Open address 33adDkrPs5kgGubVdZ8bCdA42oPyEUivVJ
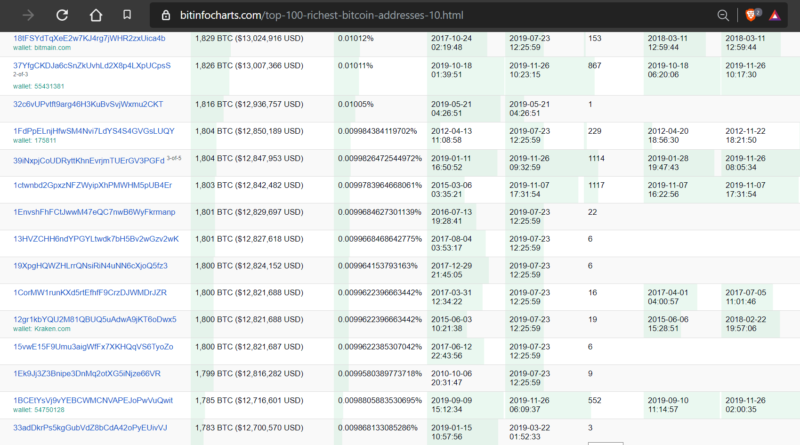The image size is (800, 445). click(90, 427)
